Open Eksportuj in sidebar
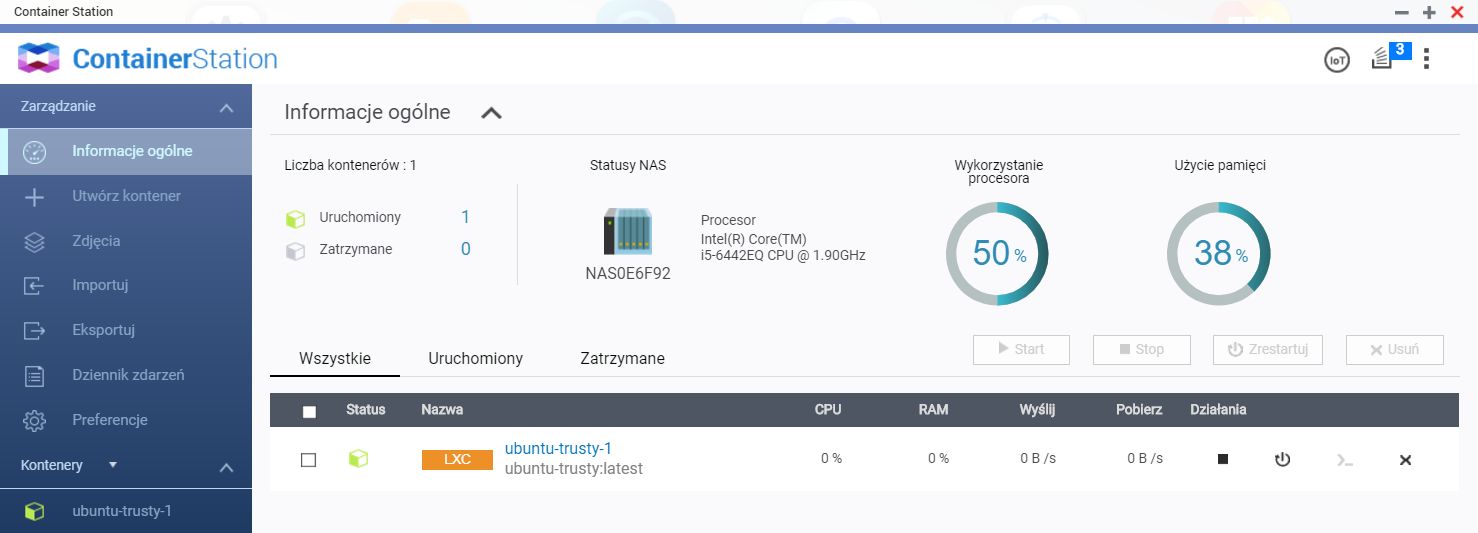 point(126,330)
